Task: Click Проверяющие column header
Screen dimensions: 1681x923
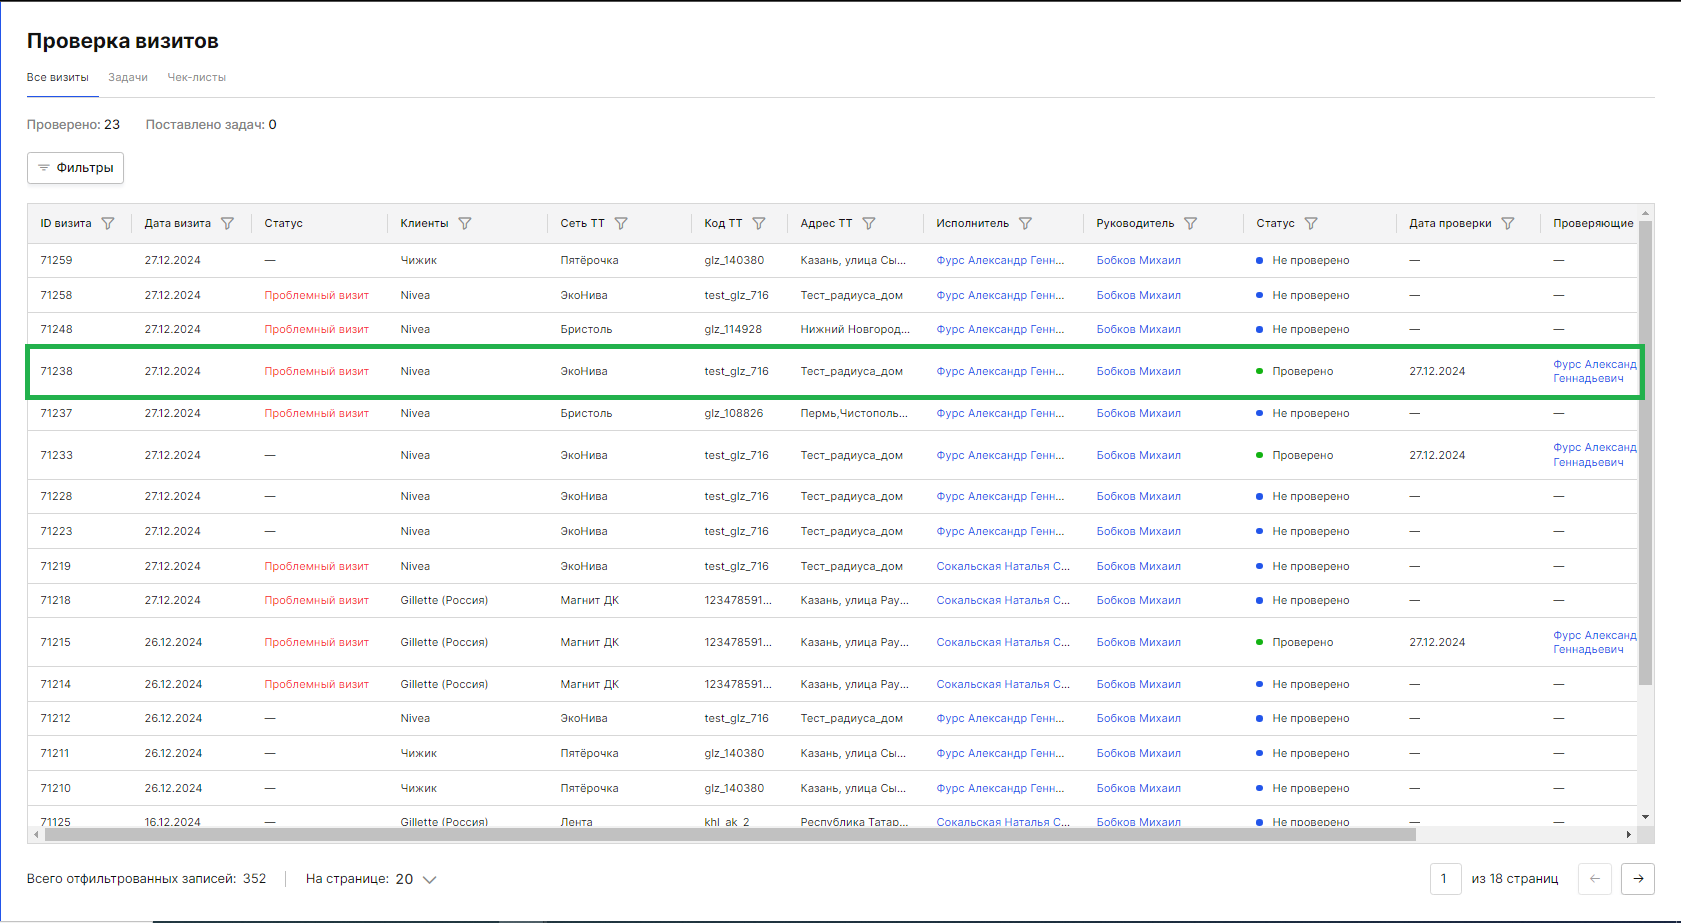Action: [1593, 223]
